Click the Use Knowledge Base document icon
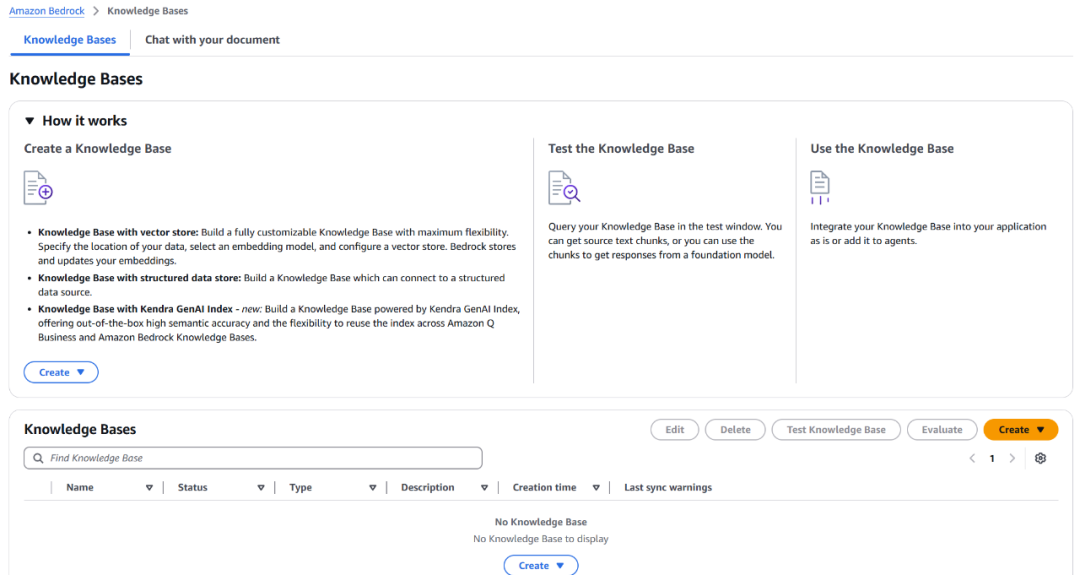Image resolution: width=1080 pixels, height=575 pixels. [820, 187]
